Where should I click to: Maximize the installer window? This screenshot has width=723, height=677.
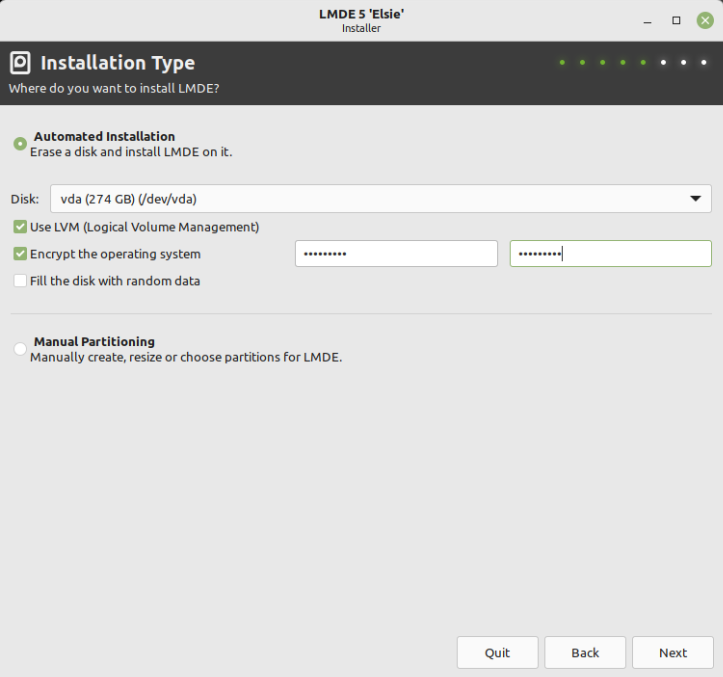(x=676, y=20)
